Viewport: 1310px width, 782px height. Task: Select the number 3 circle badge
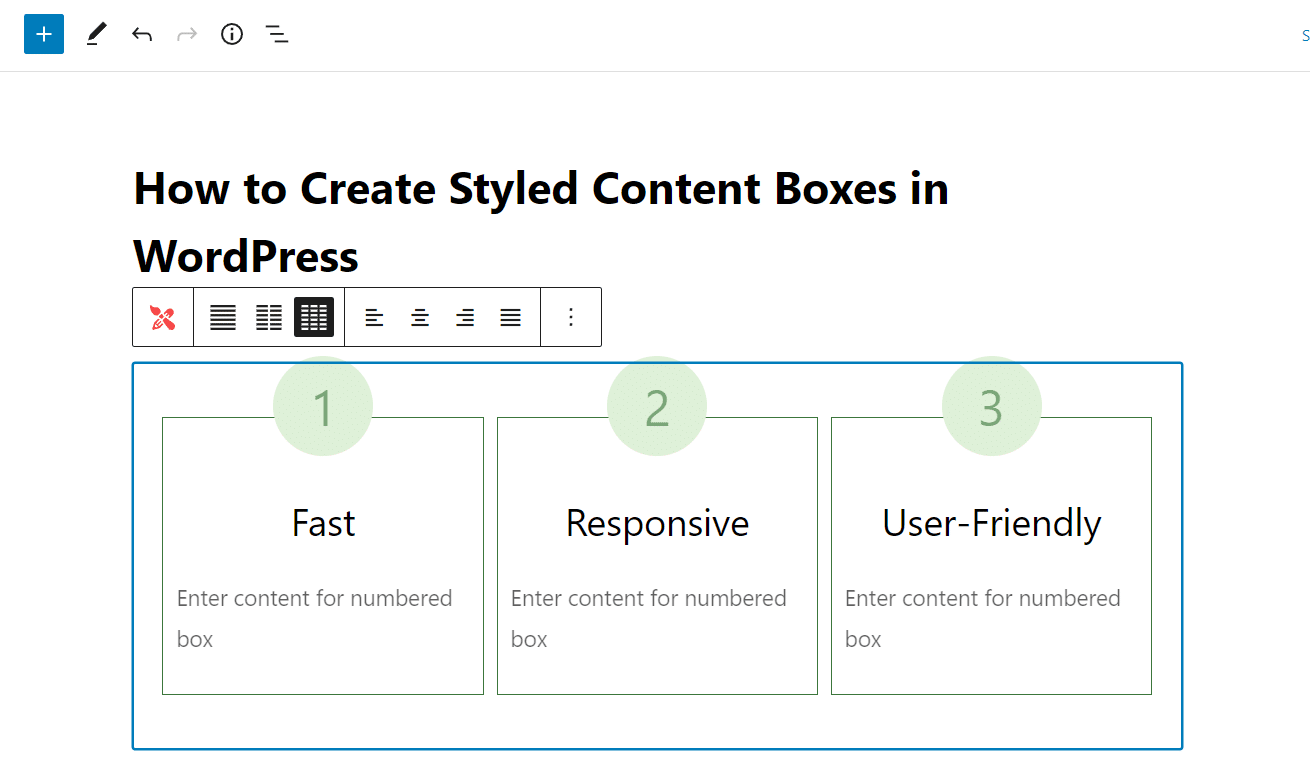[991, 407]
